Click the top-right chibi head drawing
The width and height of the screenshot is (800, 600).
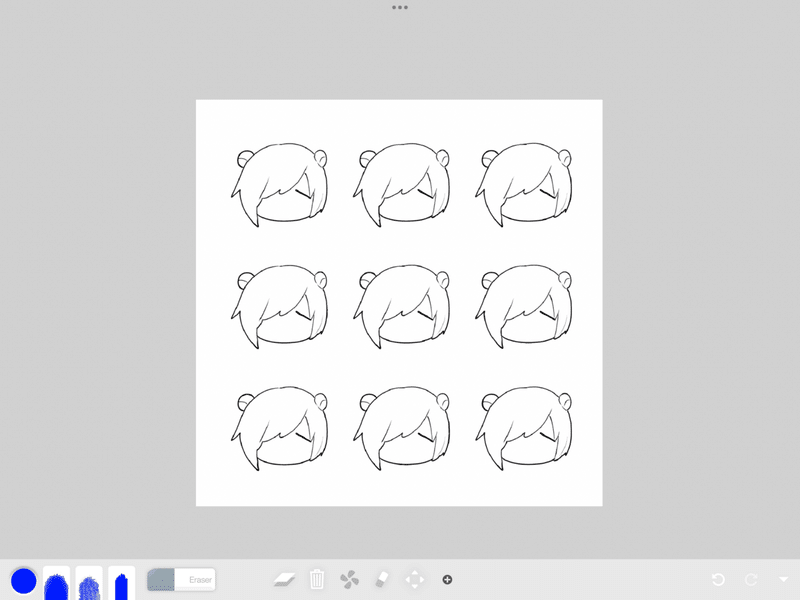(x=524, y=185)
